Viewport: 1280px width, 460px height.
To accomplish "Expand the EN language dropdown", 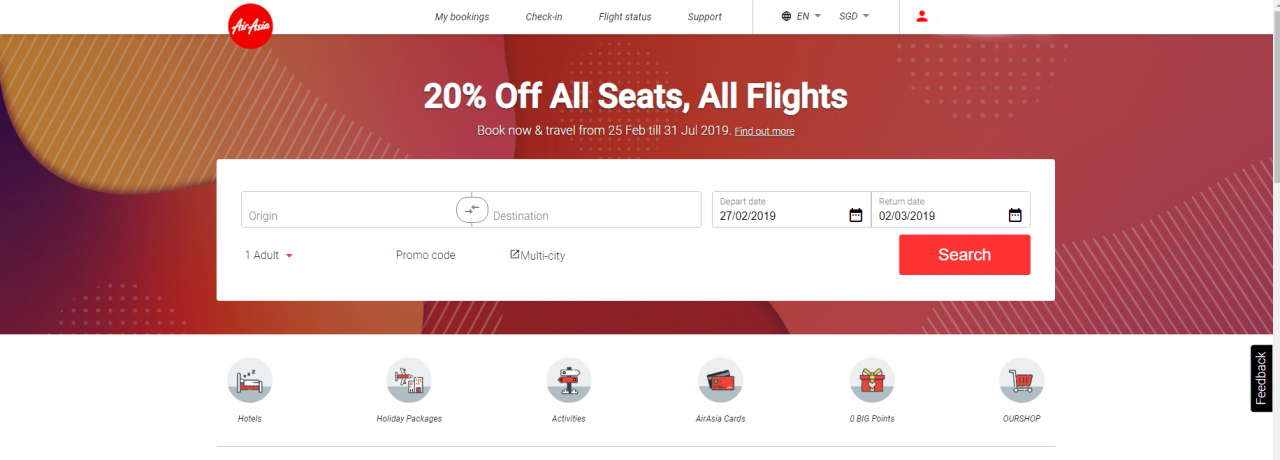I will [x=802, y=16].
